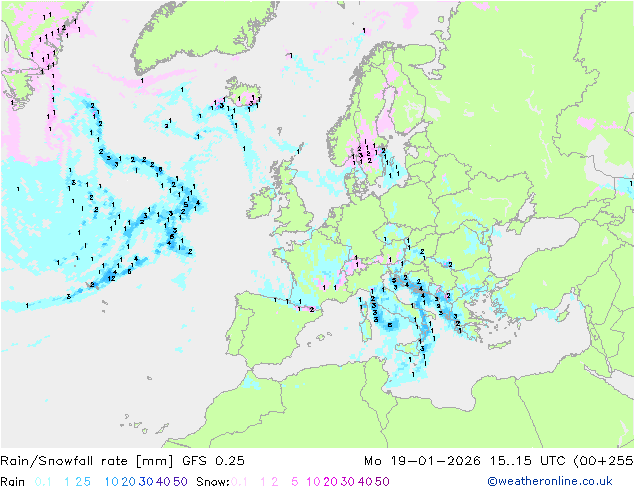Click the "Rain" legend label
The image size is (634, 490).
13,482
